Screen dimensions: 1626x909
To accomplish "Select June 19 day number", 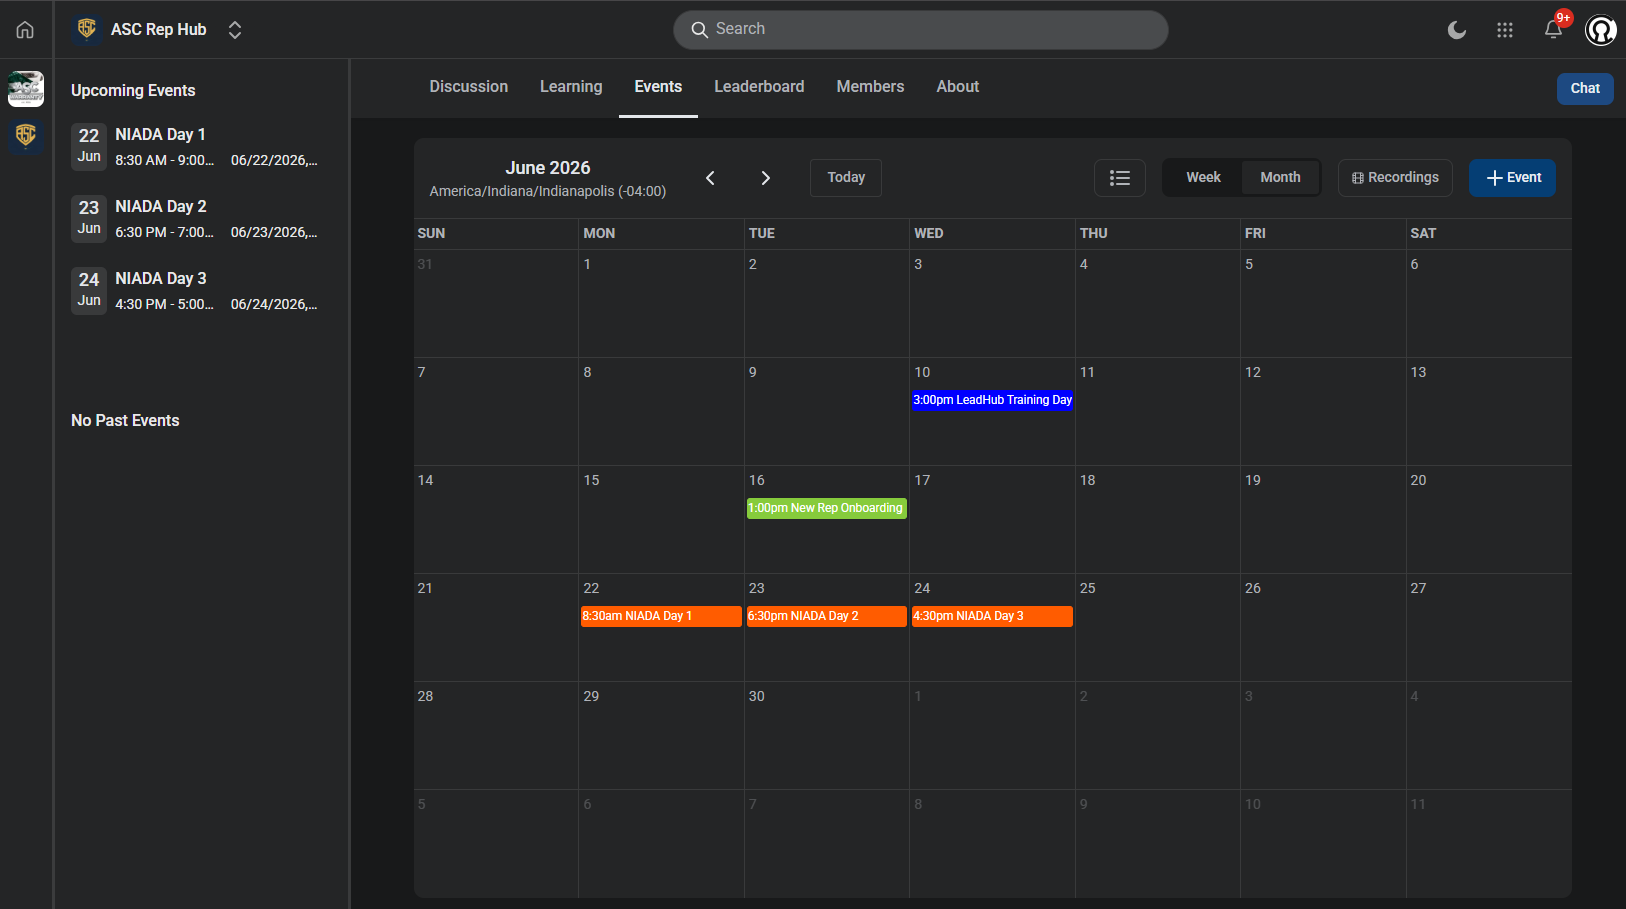I will [x=1253, y=480].
